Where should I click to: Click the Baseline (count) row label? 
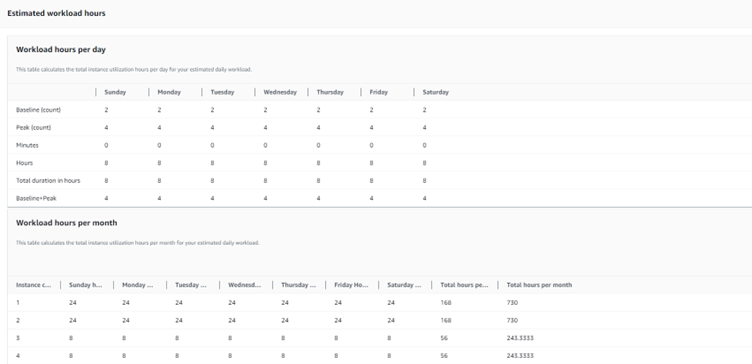[38, 110]
